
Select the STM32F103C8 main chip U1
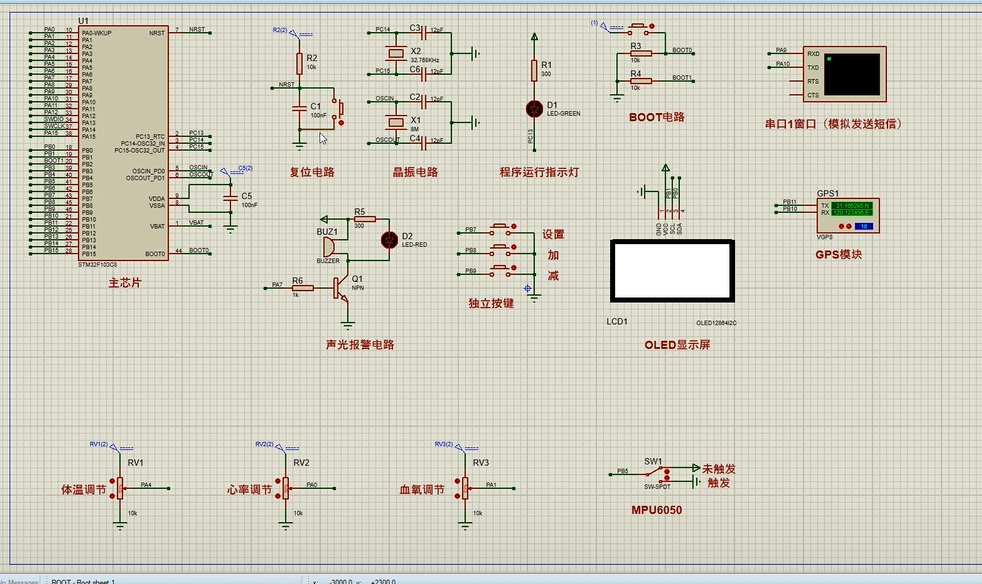tap(124, 143)
